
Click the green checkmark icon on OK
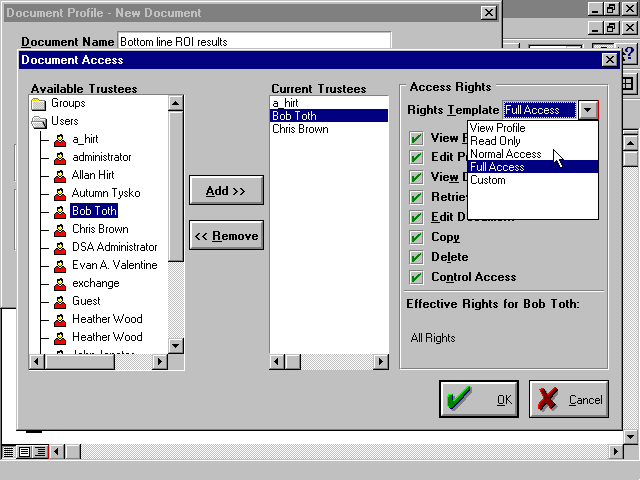pos(459,398)
